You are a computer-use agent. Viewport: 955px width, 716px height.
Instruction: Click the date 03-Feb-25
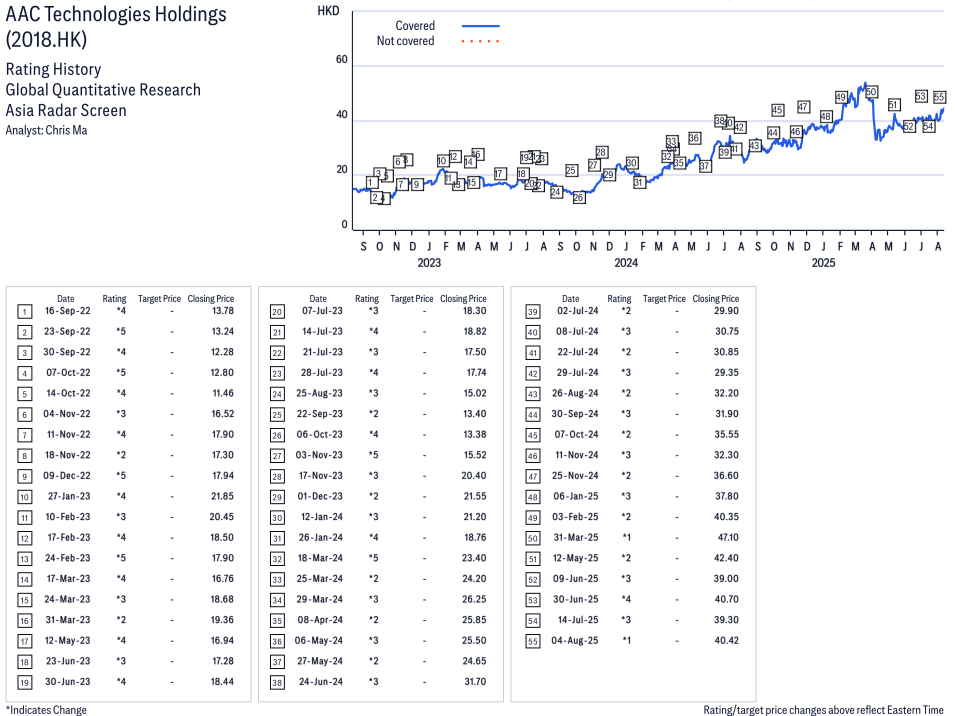[x=575, y=517]
